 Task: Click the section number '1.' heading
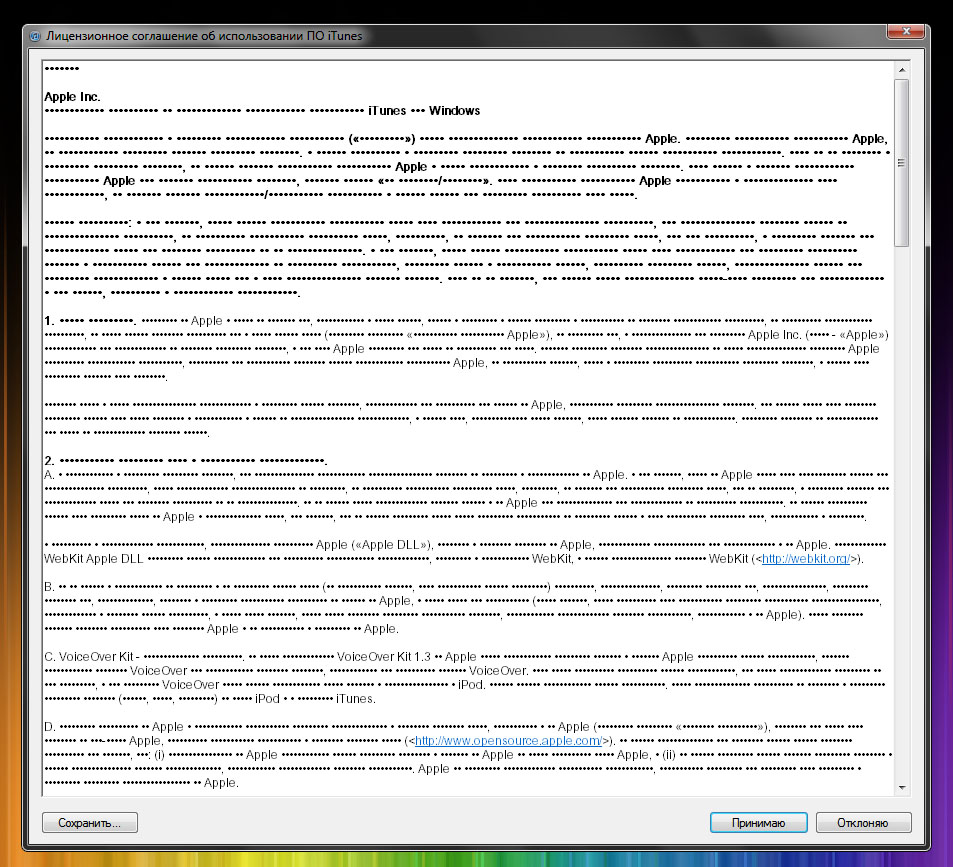(49, 320)
